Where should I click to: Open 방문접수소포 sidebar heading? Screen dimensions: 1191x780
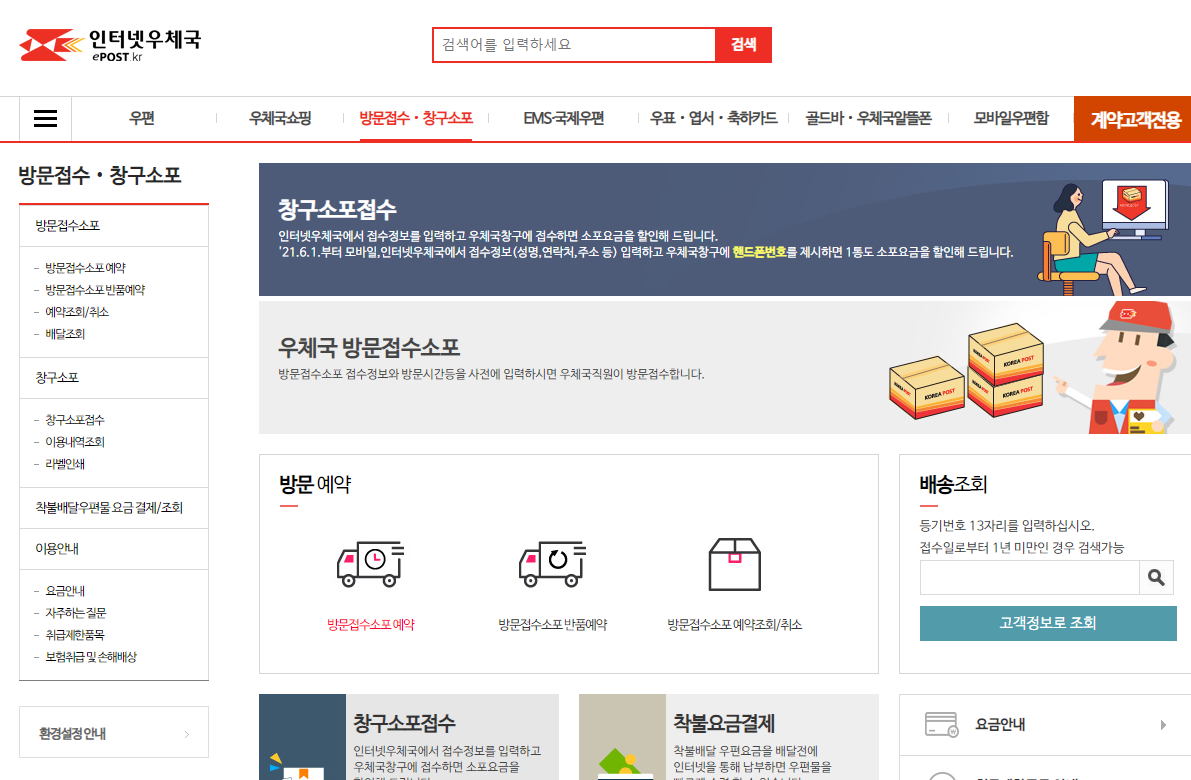point(68,226)
